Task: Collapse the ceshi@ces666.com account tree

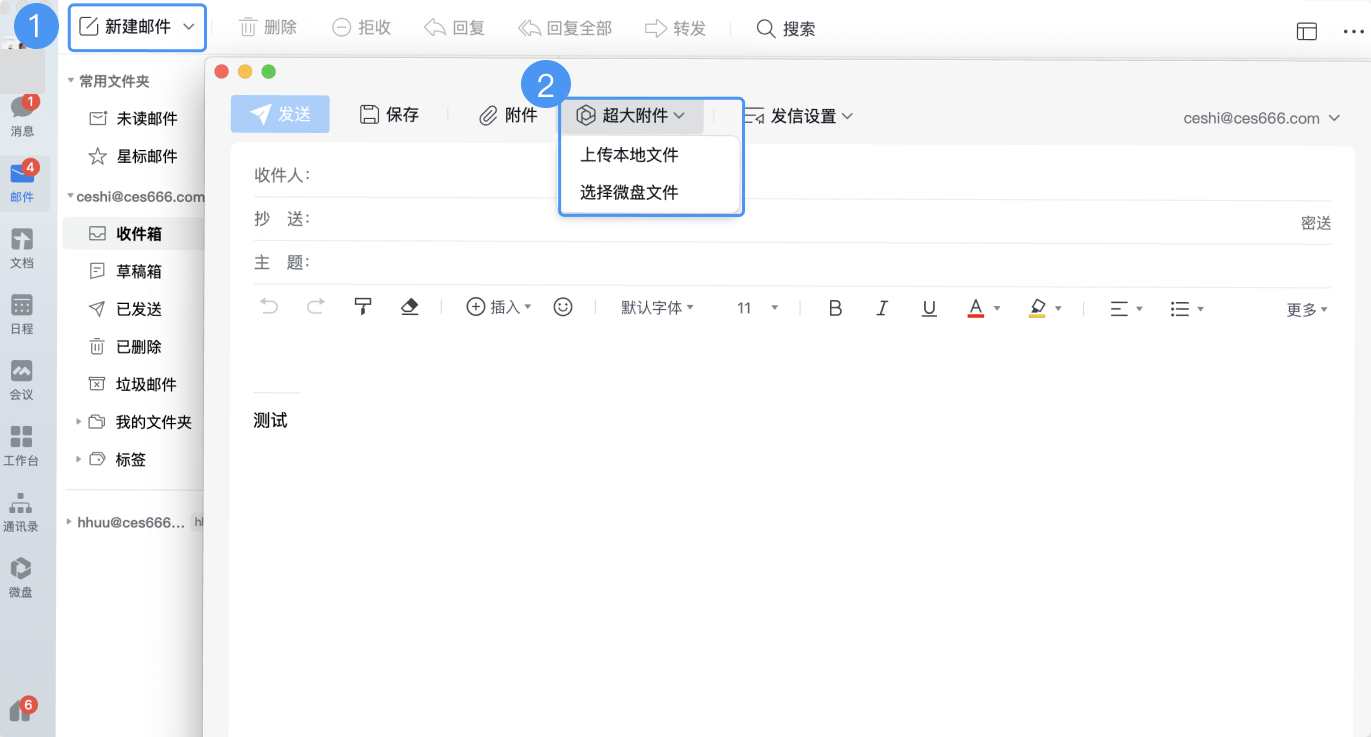Action: click(x=70, y=197)
